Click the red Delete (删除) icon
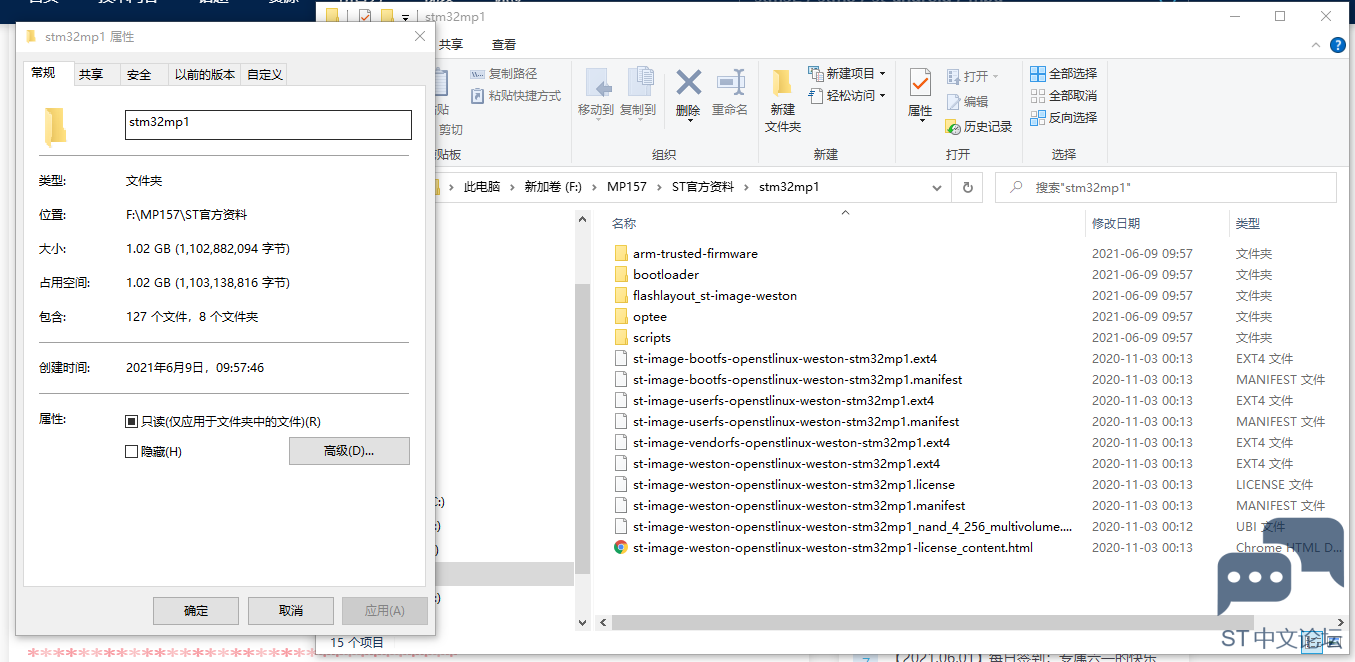Image resolution: width=1355 pixels, height=662 pixels. [x=688, y=82]
